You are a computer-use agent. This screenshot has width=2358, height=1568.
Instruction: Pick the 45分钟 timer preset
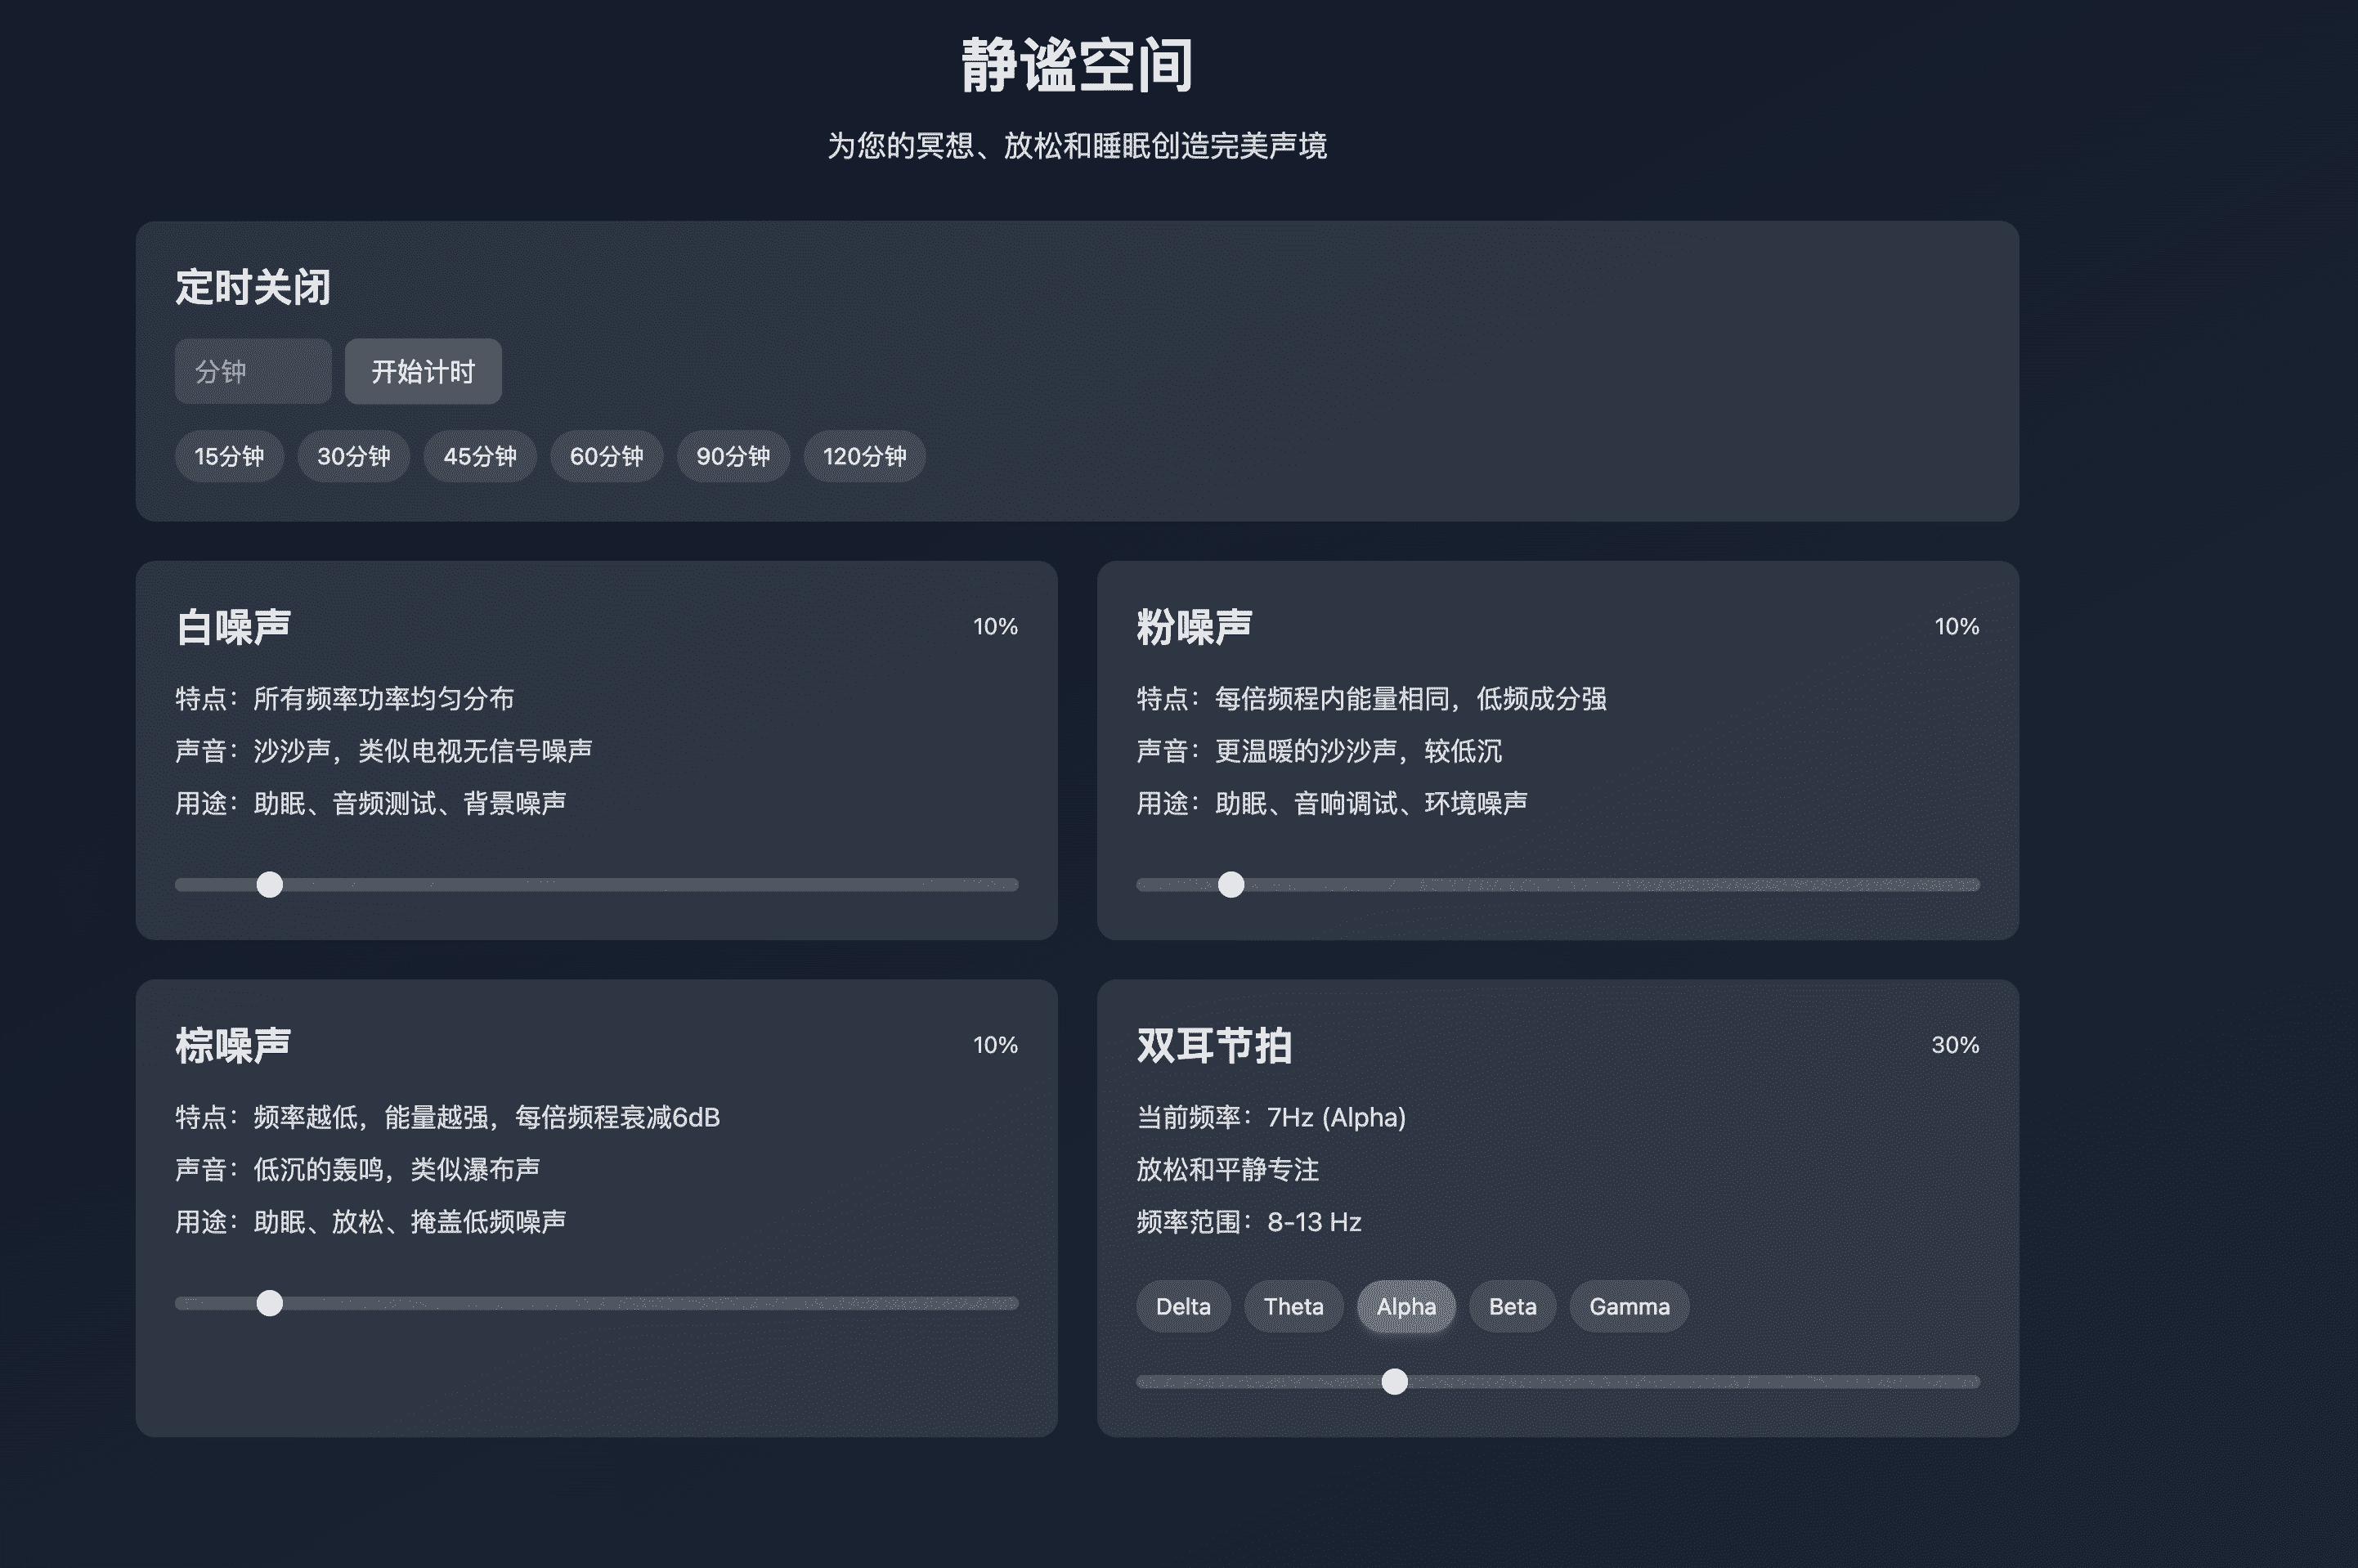[x=480, y=456]
